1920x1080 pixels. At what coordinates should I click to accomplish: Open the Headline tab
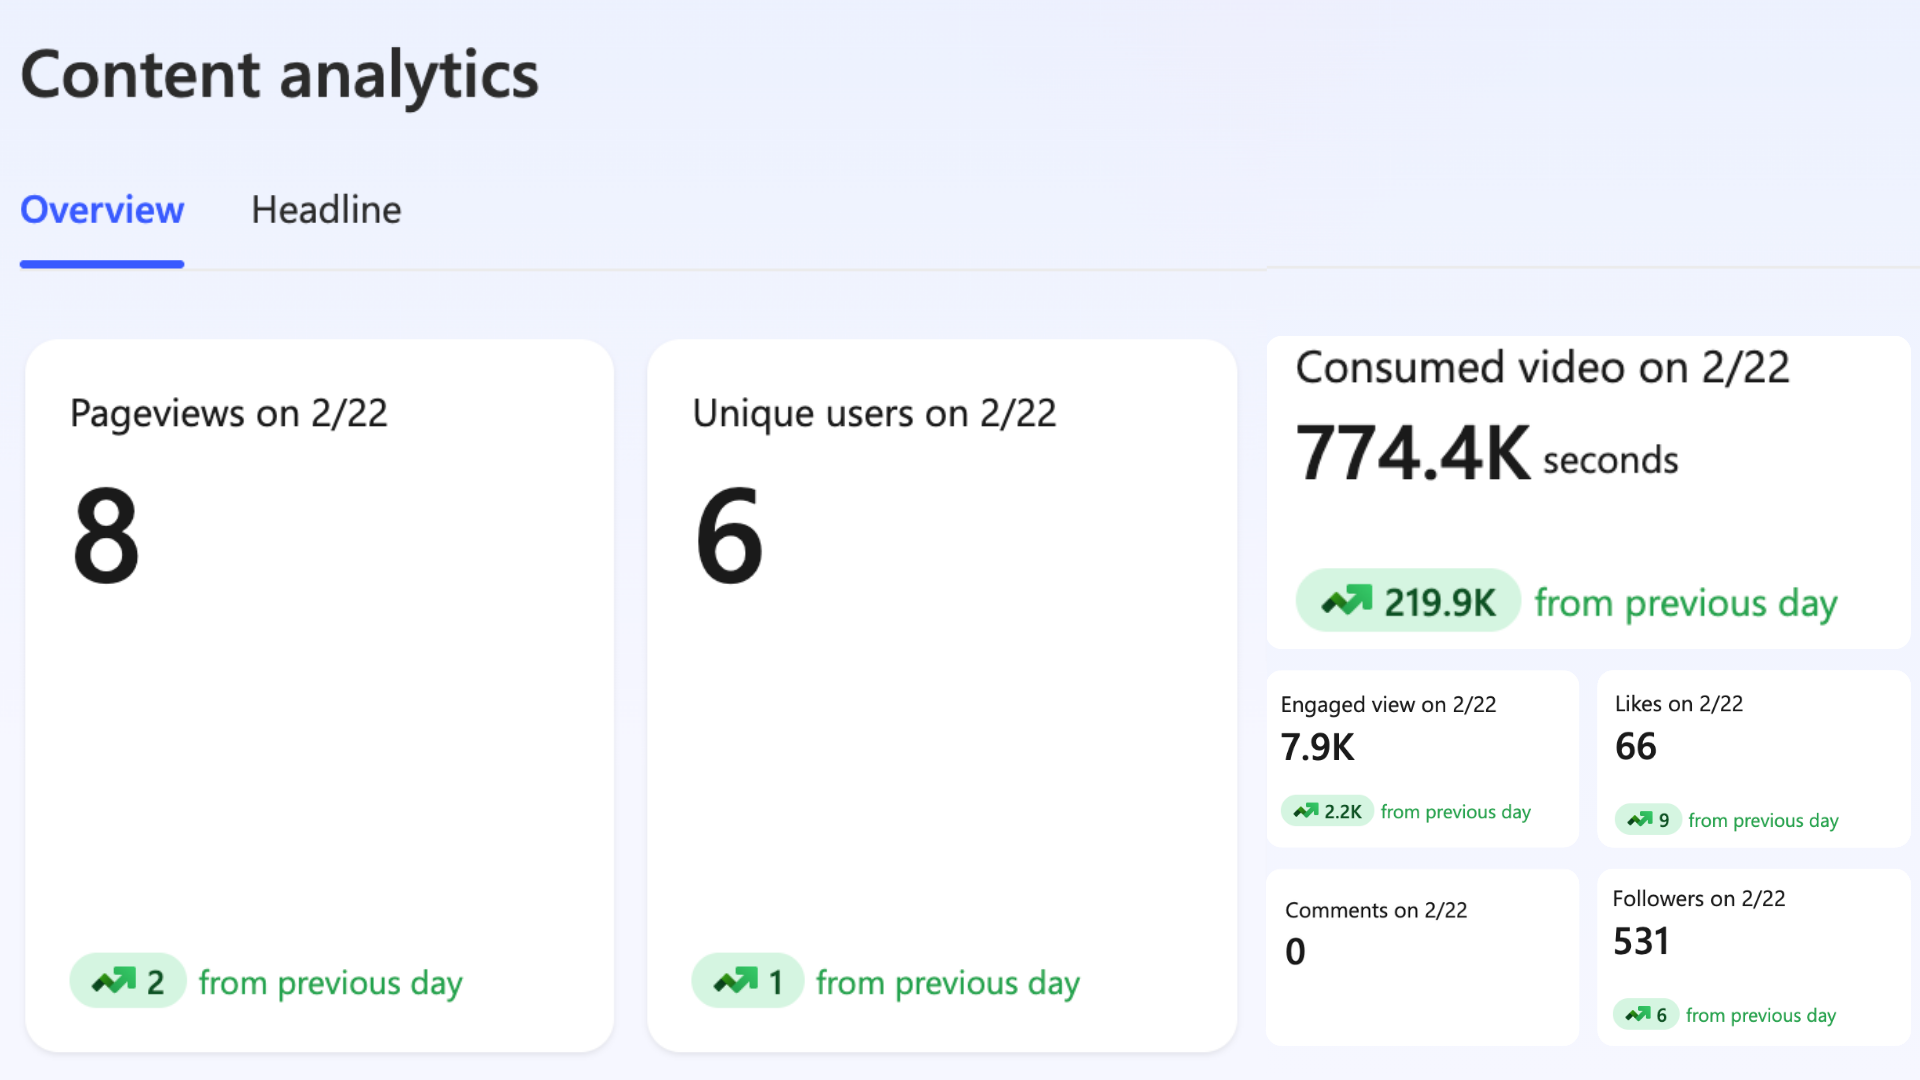point(326,210)
